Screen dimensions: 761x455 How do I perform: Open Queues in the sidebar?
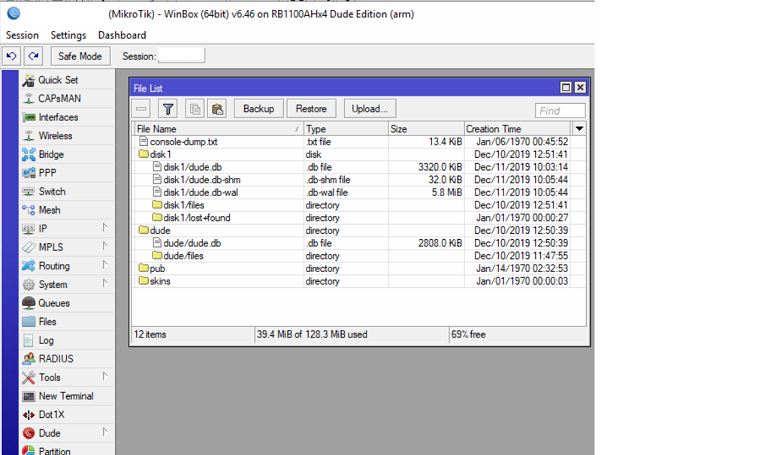click(x=66, y=303)
